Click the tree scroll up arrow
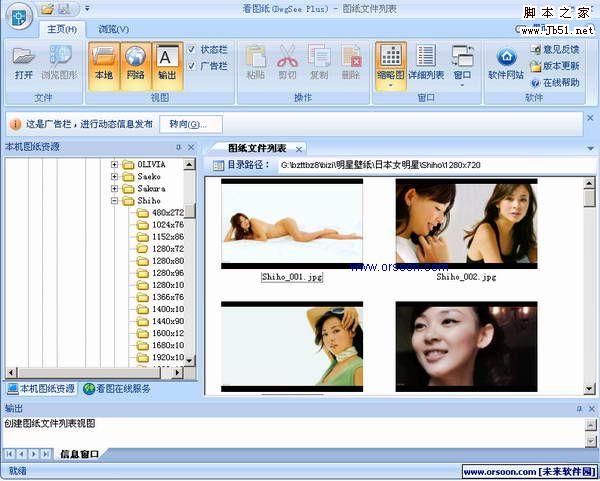 [x=189, y=165]
